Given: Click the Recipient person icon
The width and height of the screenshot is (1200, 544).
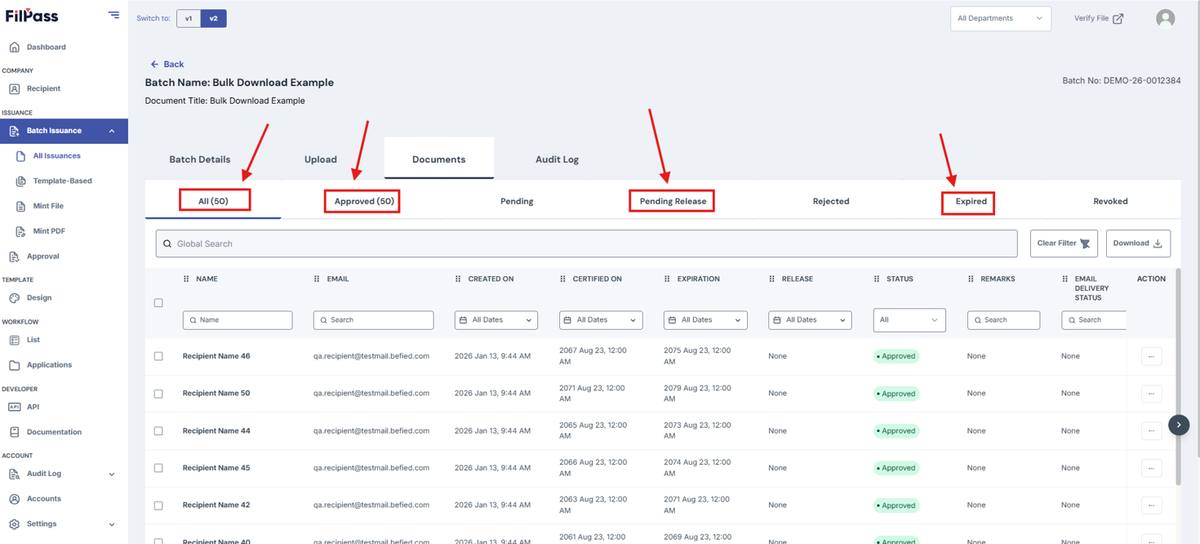Looking at the screenshot, I should click(x=15, y=89).
